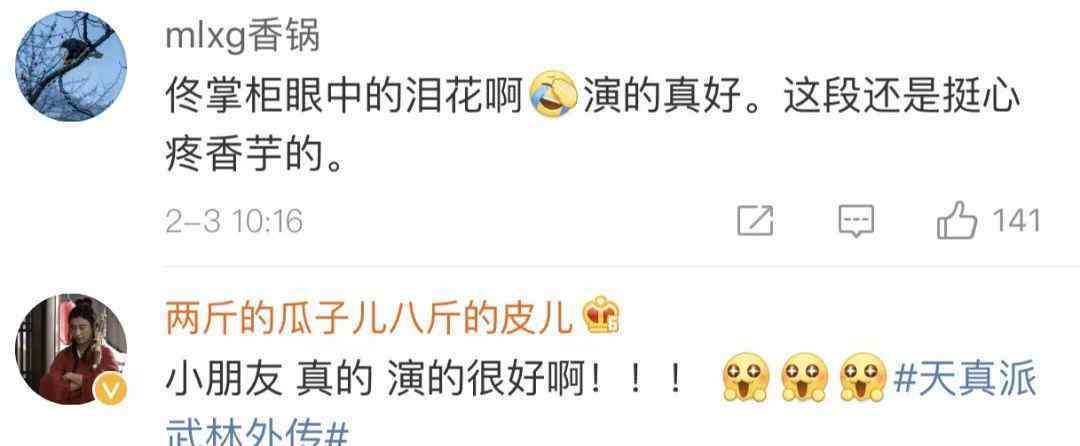Tap the repost icon on mlxg香锅's comment
The image size is (1080, 446).
click(756, 222)
